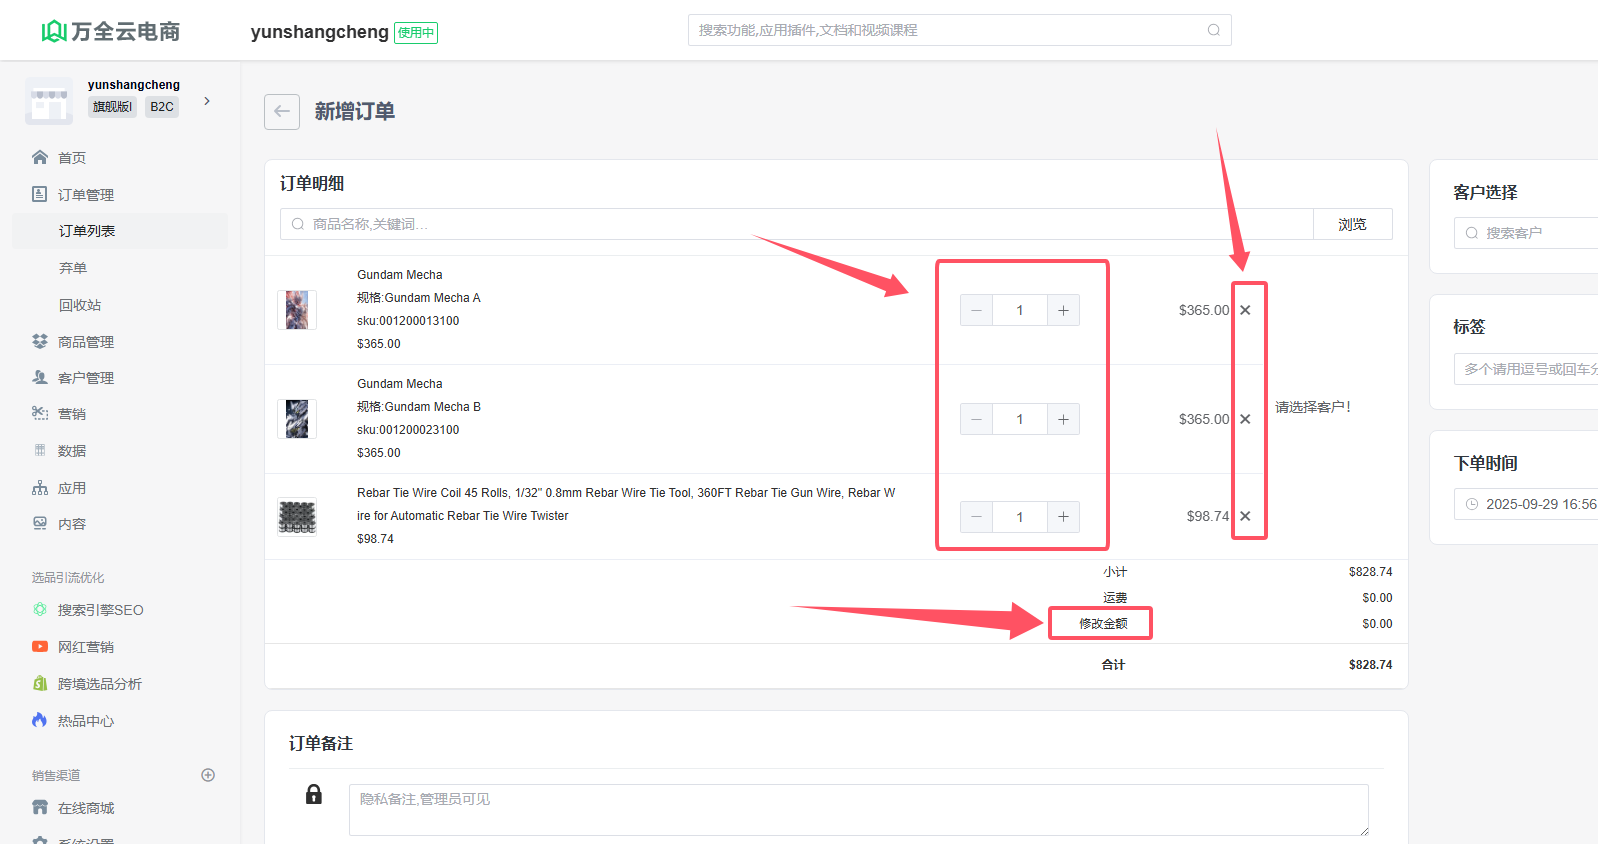Increase quantity of Gundam Mecha A
The image size is (1598, 844).
(1063, 310)
